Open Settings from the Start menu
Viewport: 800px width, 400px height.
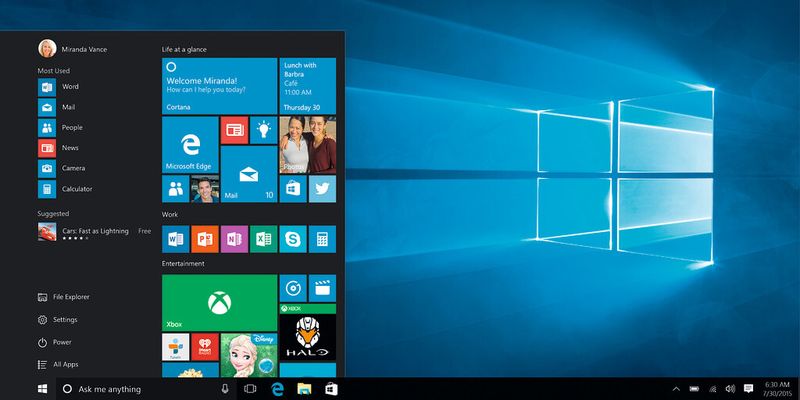click(58, 320)
